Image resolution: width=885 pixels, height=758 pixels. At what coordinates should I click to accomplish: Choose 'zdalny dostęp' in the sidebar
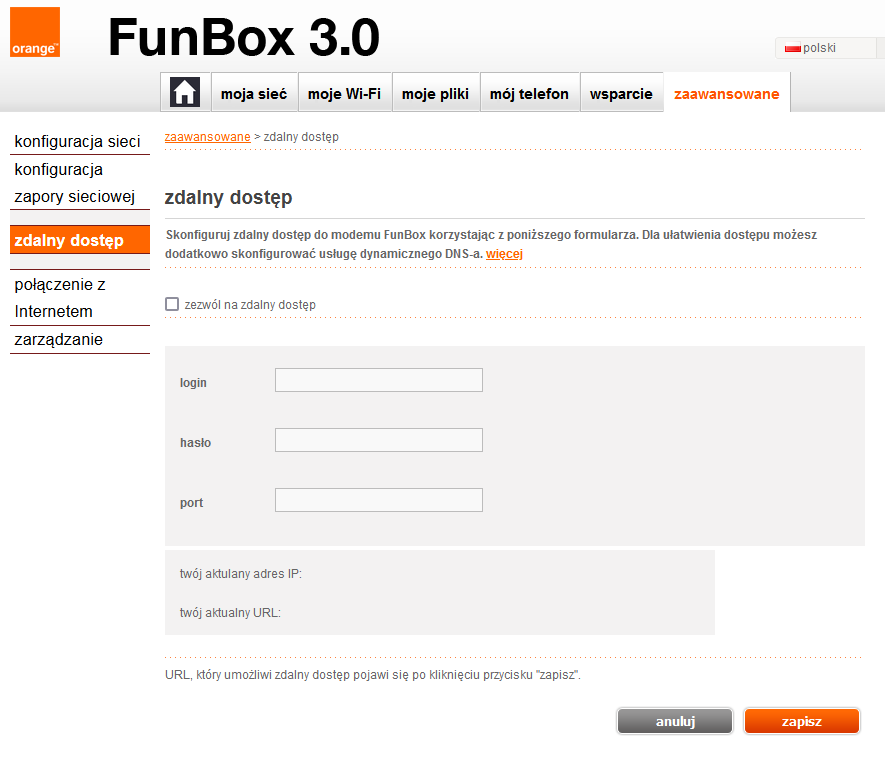[70, 240]
